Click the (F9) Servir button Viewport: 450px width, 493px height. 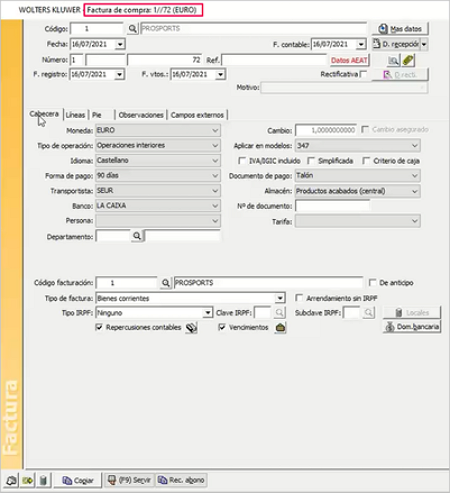(x=129, y=480)
